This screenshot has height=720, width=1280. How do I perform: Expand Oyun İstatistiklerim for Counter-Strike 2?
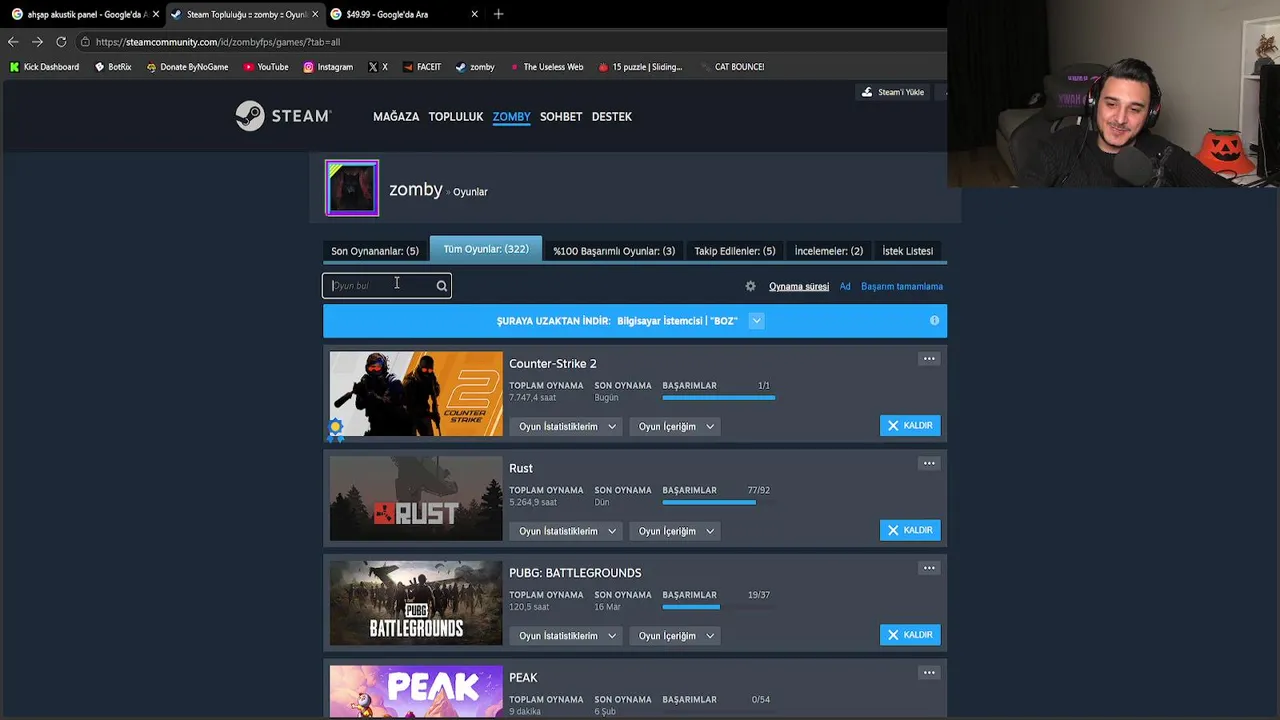tap(568, 427)
